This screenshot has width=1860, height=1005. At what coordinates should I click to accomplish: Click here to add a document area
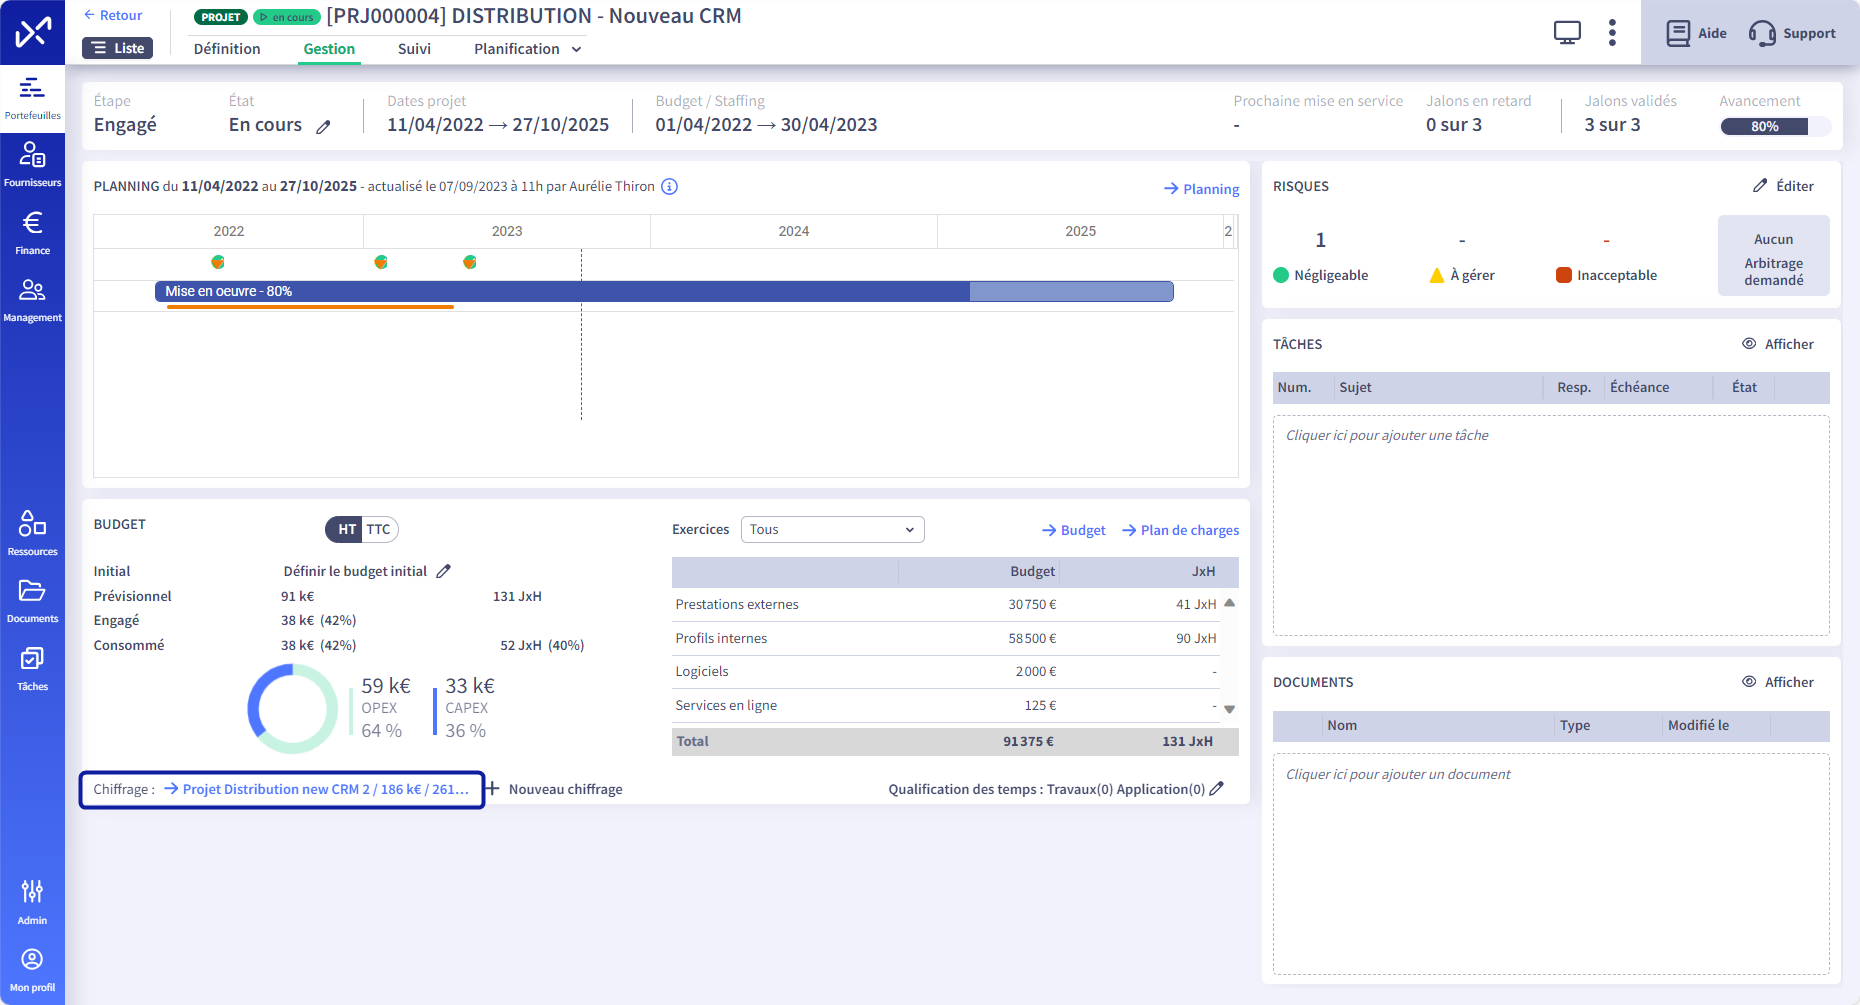pos(1551,864)
